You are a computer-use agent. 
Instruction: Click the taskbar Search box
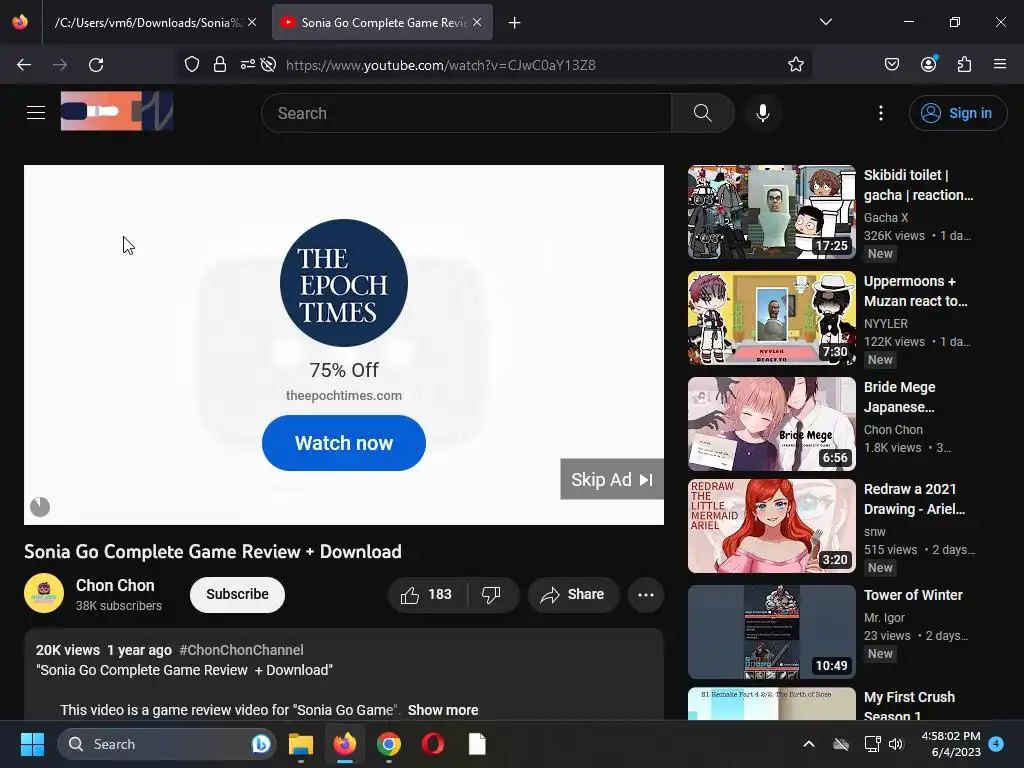[x=167, y=744]
